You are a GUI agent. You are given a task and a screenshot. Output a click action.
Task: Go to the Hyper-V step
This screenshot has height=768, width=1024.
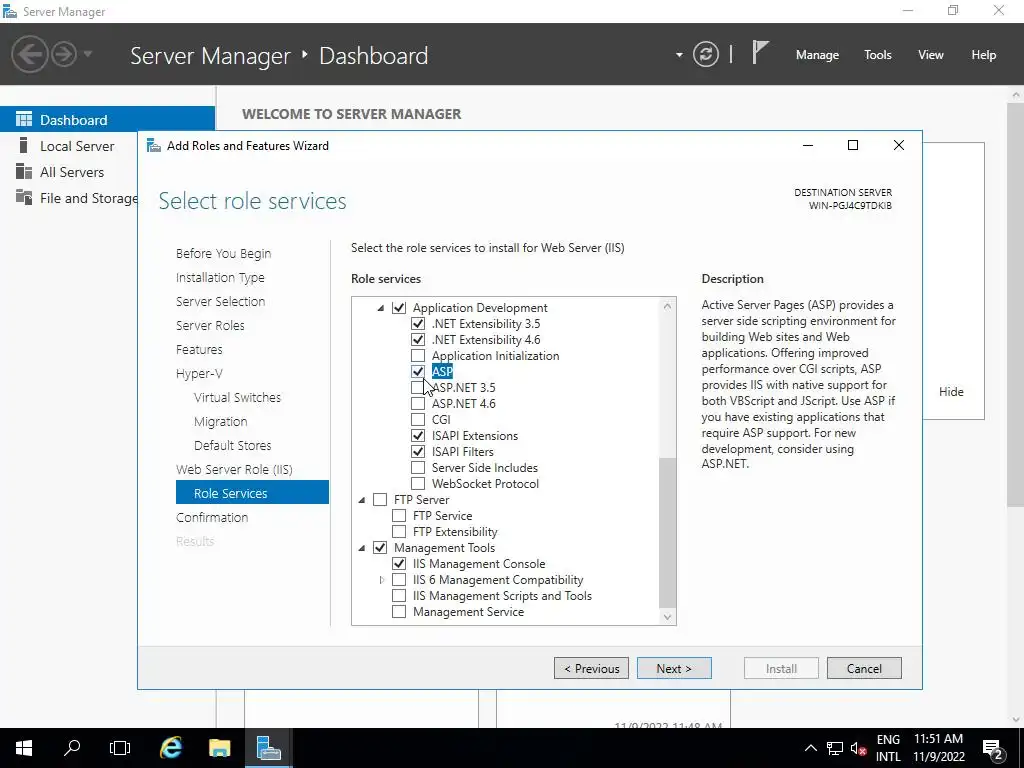(x=199, y=374)
